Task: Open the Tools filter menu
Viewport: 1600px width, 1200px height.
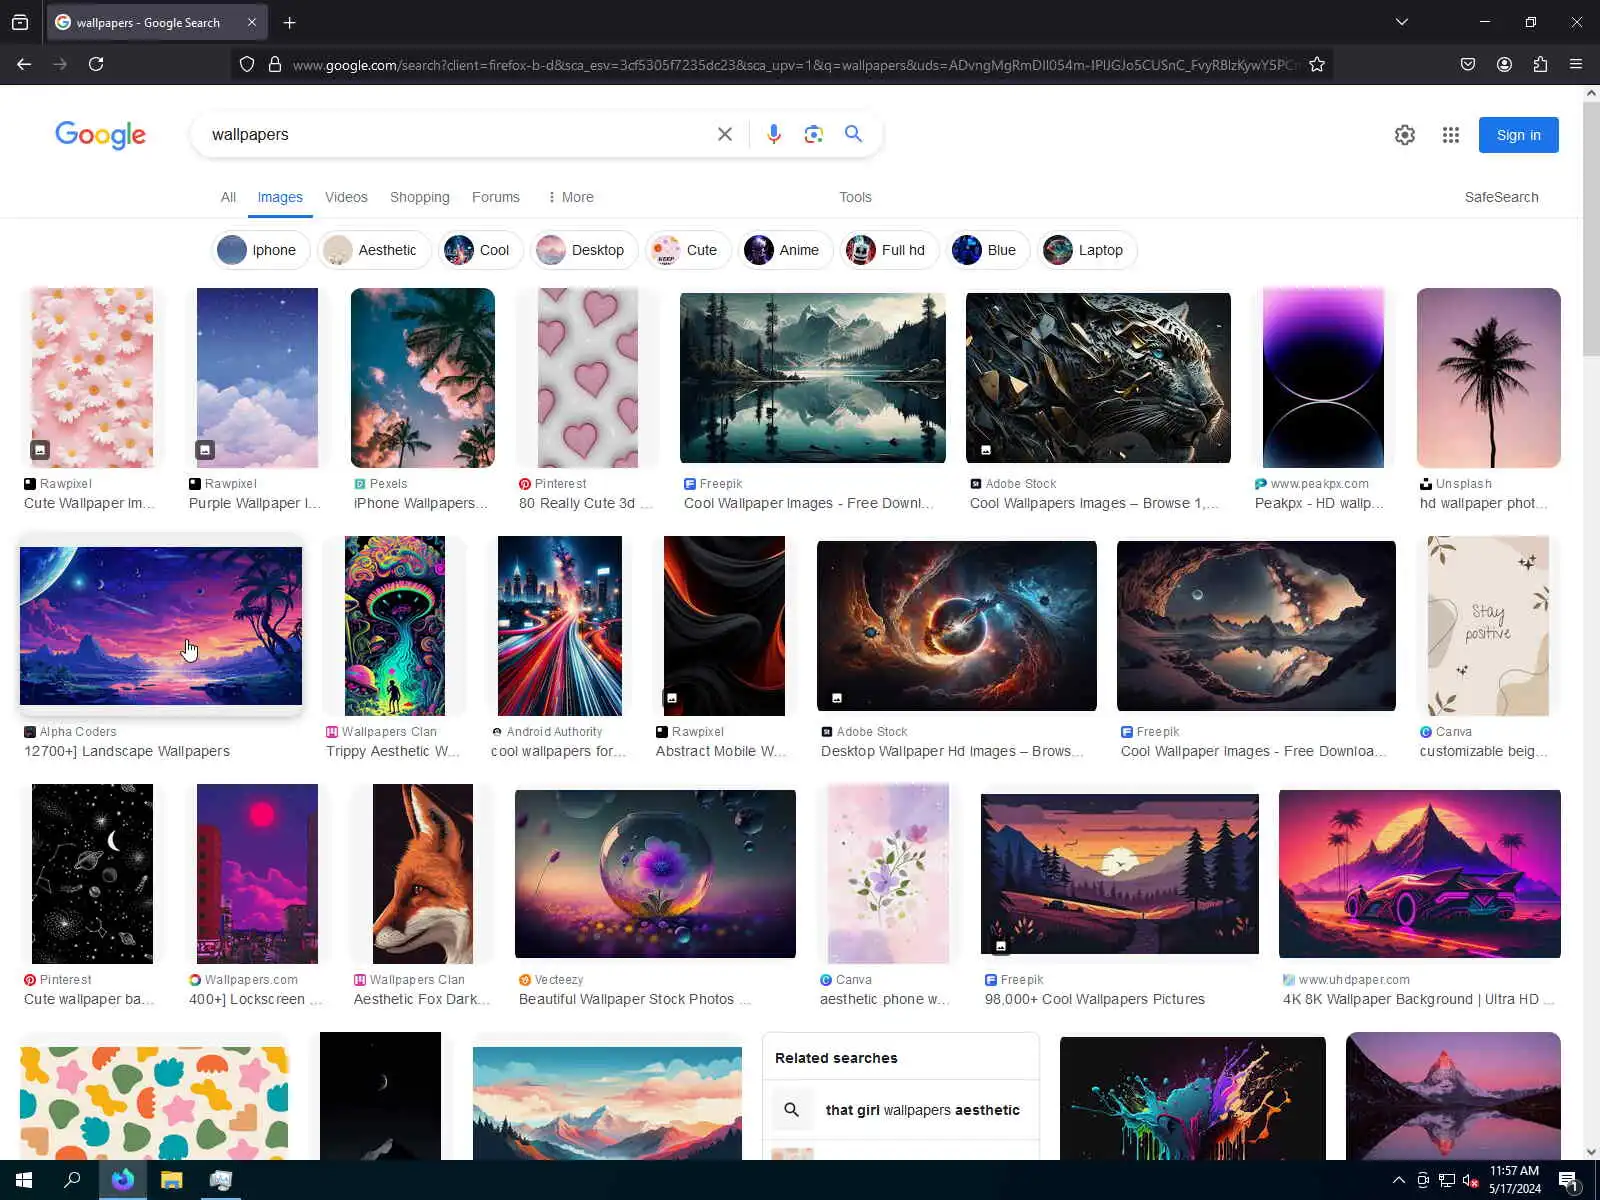Action: click(855, 197)
